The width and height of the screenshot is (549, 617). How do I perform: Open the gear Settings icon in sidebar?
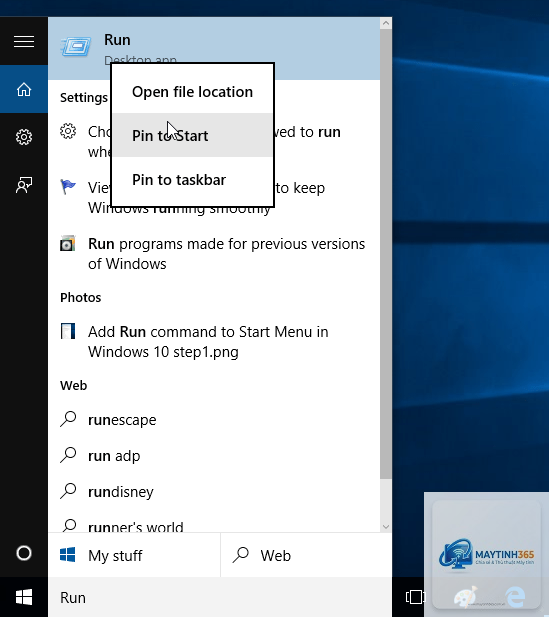pyautogui.click(x=24, y=137)
